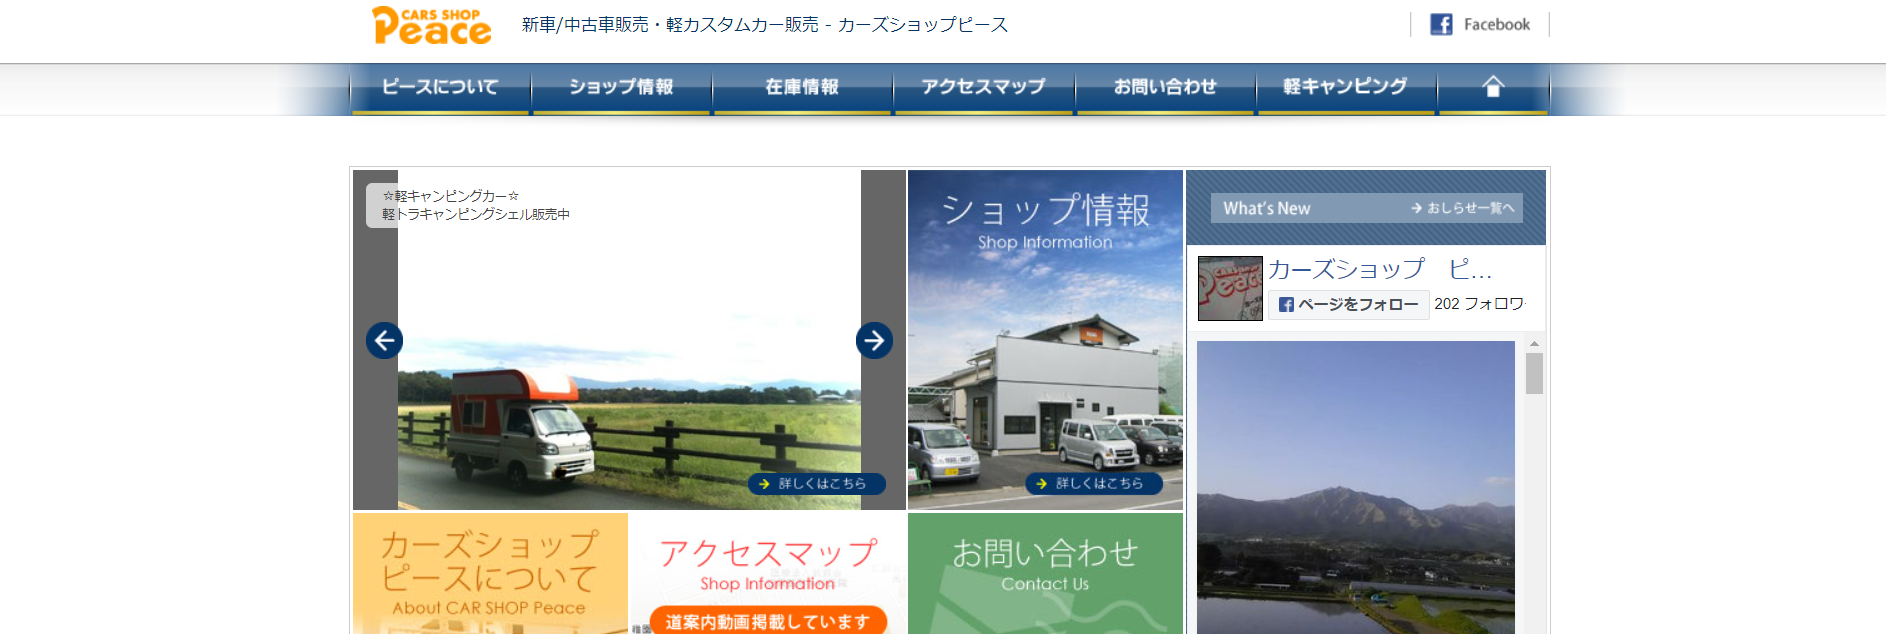Click the What's New heading
Viewport: 1886px width, 634px height.
(x=1267, y=208)
